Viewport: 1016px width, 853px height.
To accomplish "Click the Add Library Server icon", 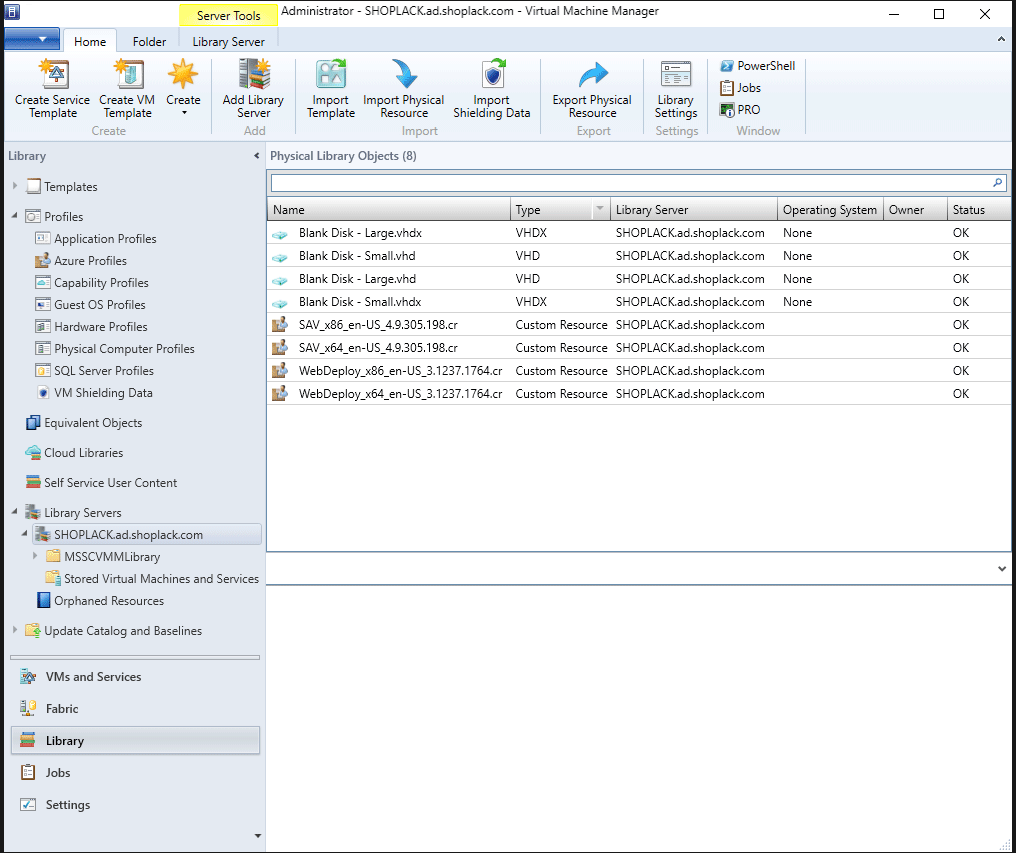I will pyautogui.click(x=253, y=74).
